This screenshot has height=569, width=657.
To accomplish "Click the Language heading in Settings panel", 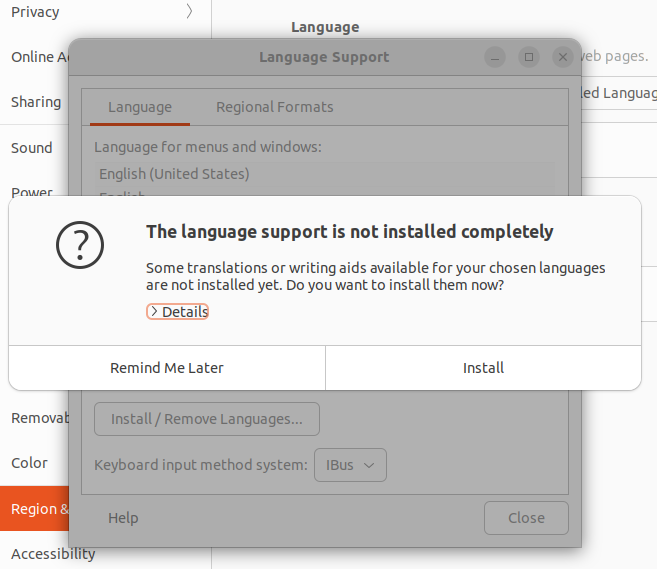I will 325,27.
